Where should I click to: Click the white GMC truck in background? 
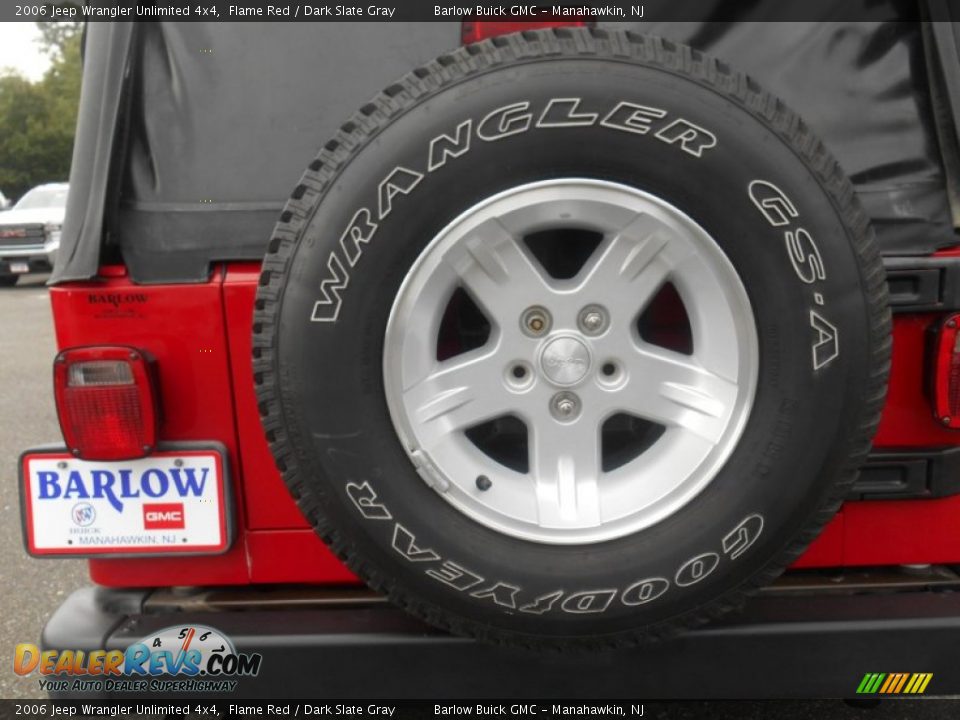pyautogui.click(x=30, y=232)
